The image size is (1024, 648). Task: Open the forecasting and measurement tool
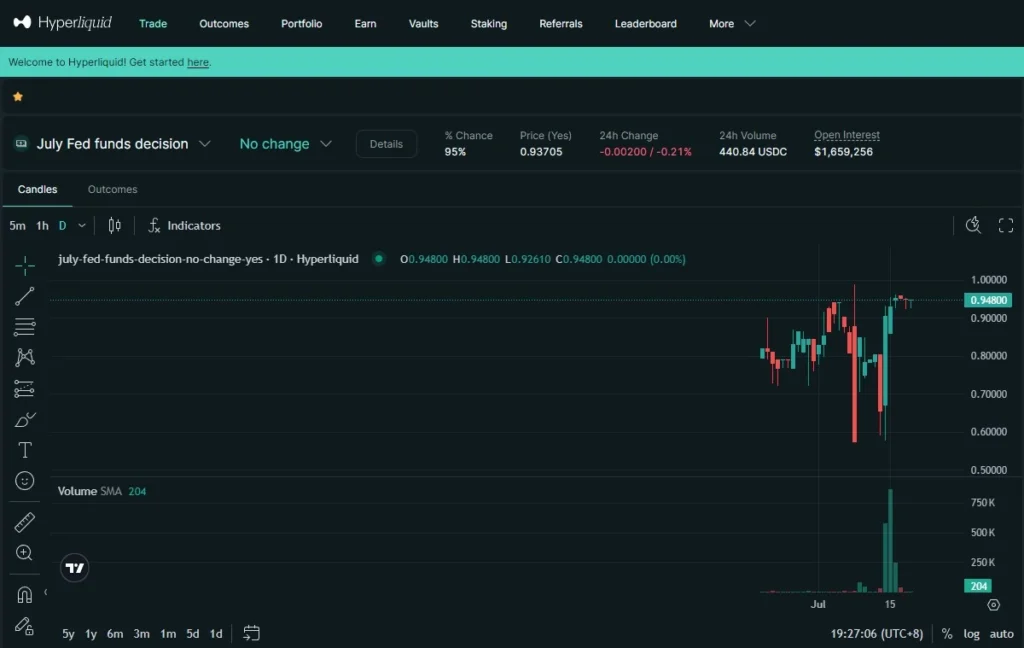pyautogui.click(x=25, y=389)
